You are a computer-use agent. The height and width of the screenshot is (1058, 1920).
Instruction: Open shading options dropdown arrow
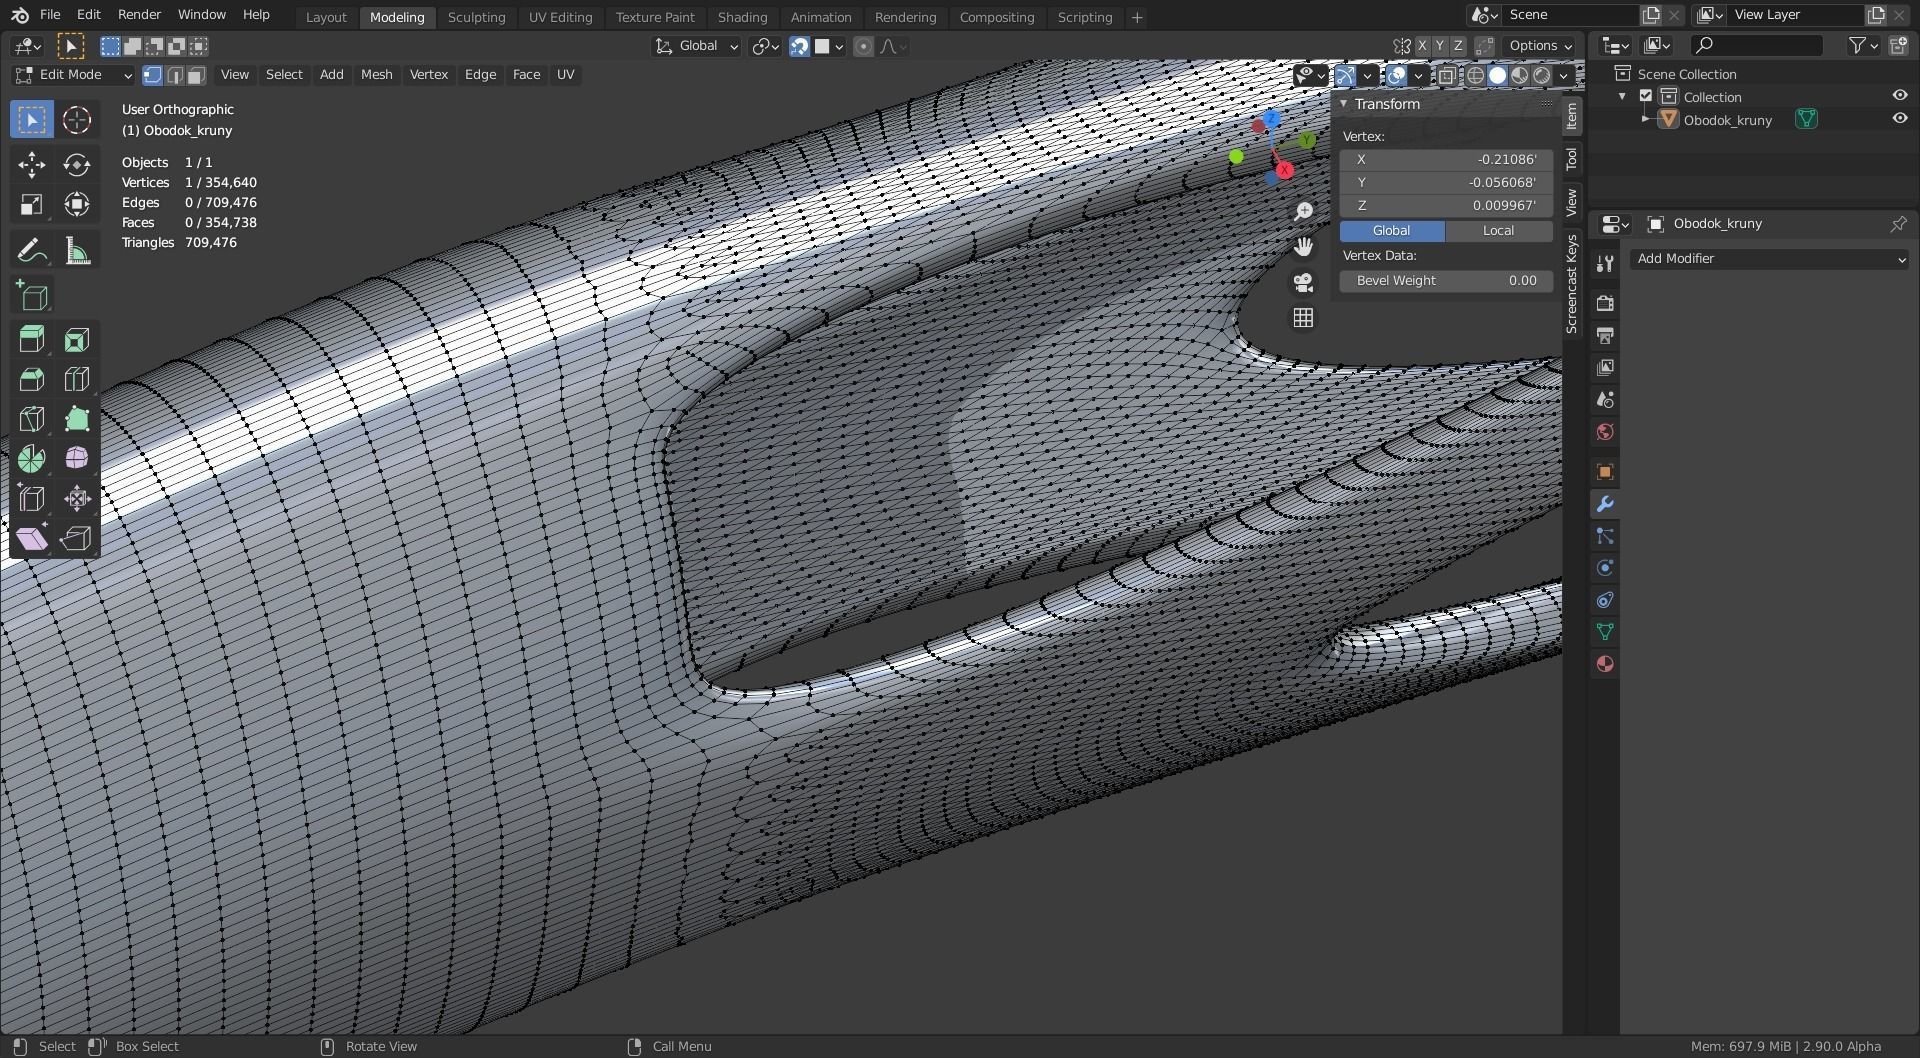[1563, 75]
